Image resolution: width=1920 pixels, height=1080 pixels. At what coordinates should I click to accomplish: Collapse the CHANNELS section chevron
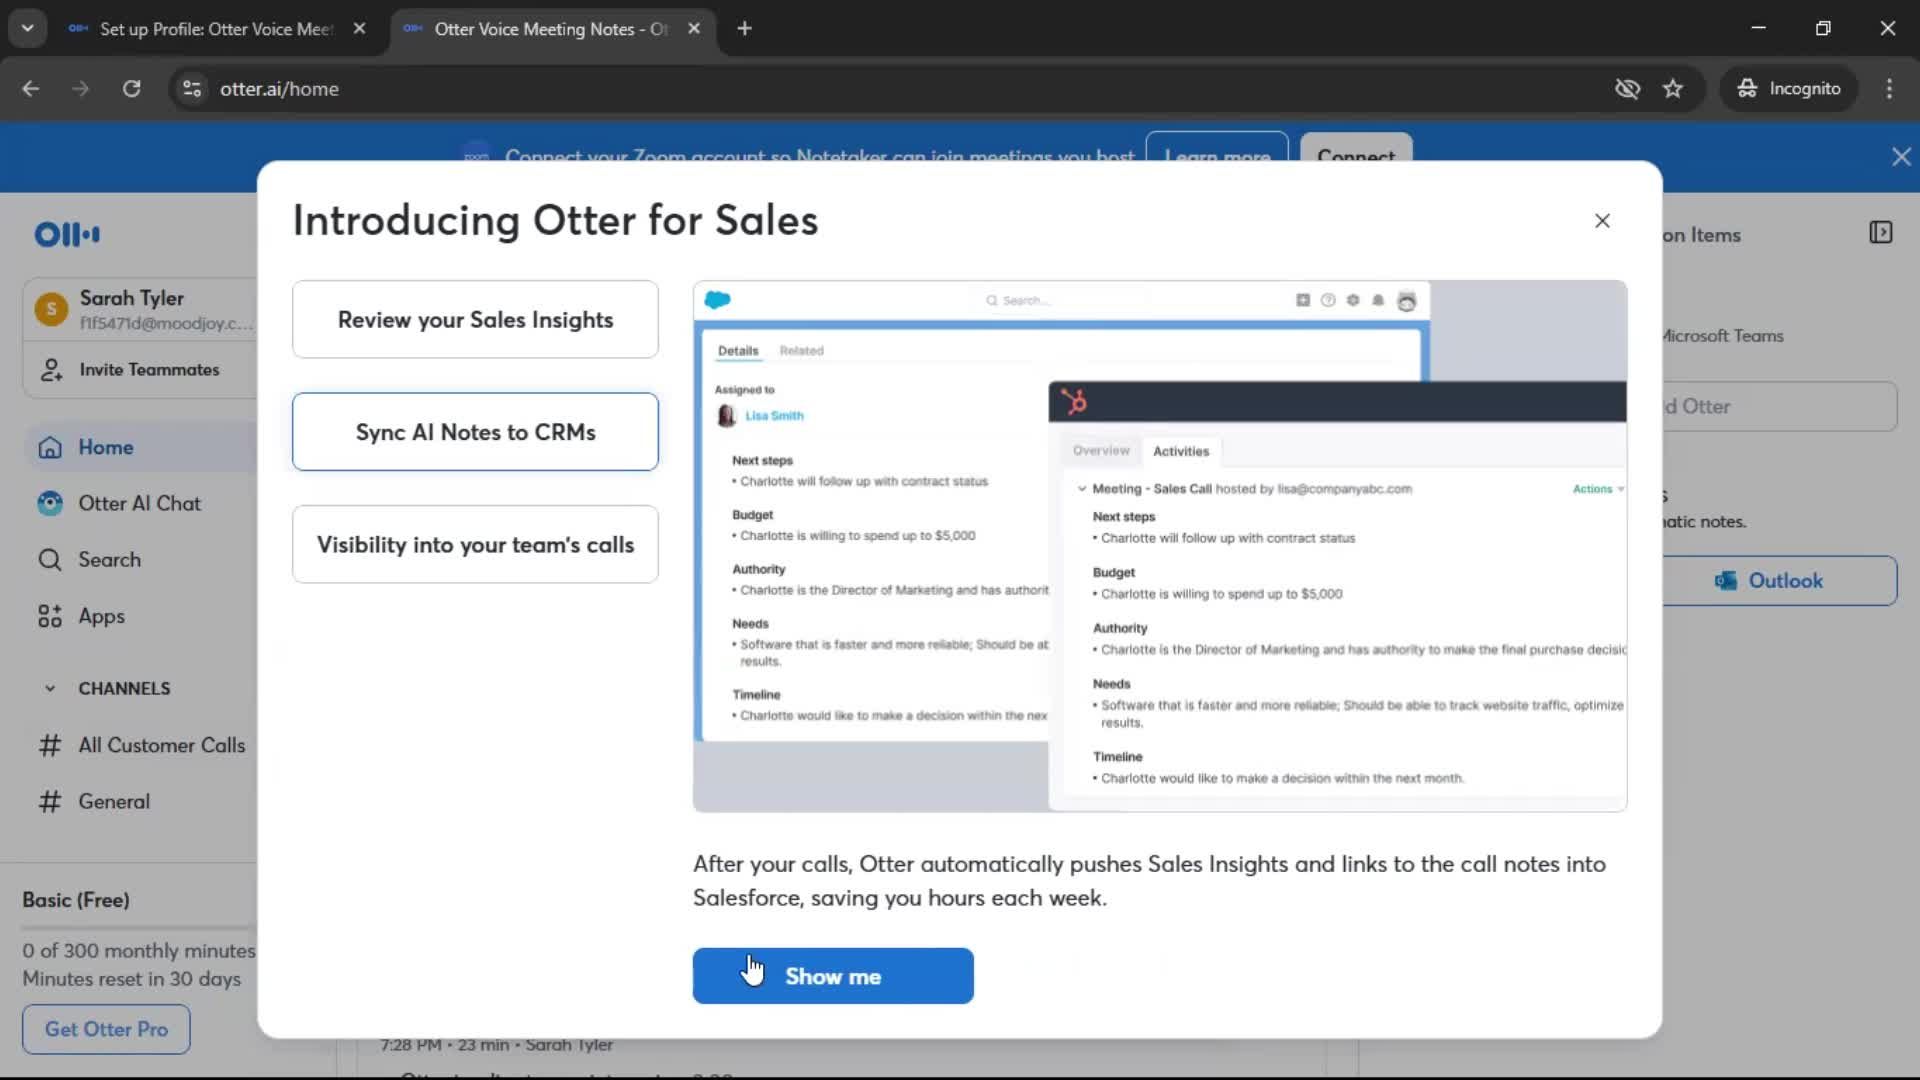point(50,689)
